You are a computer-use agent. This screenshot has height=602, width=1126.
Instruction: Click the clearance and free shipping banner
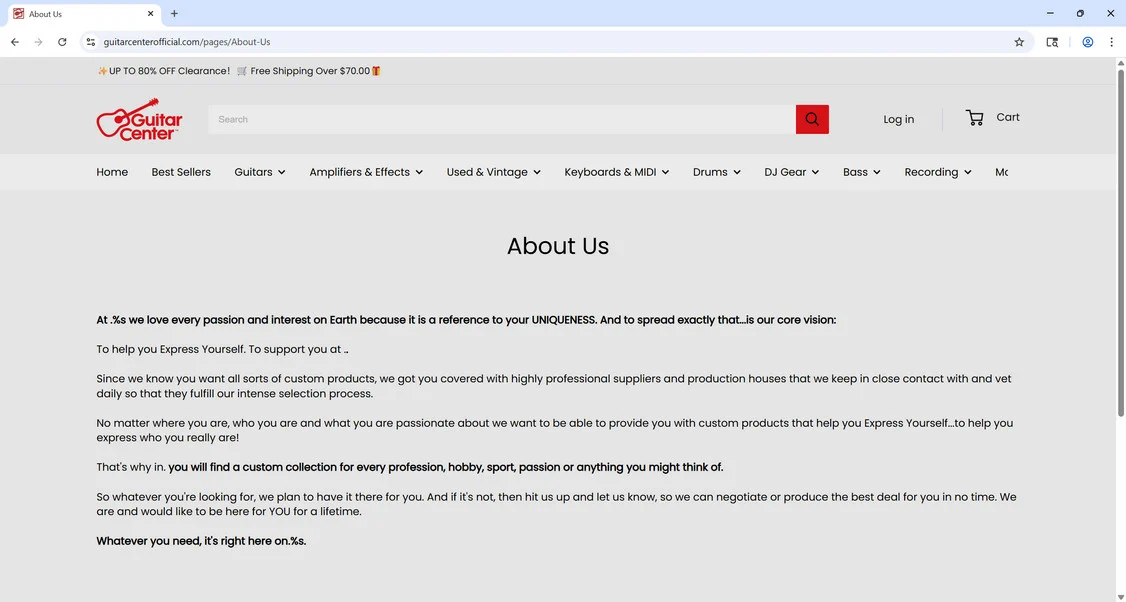[239, 71]
